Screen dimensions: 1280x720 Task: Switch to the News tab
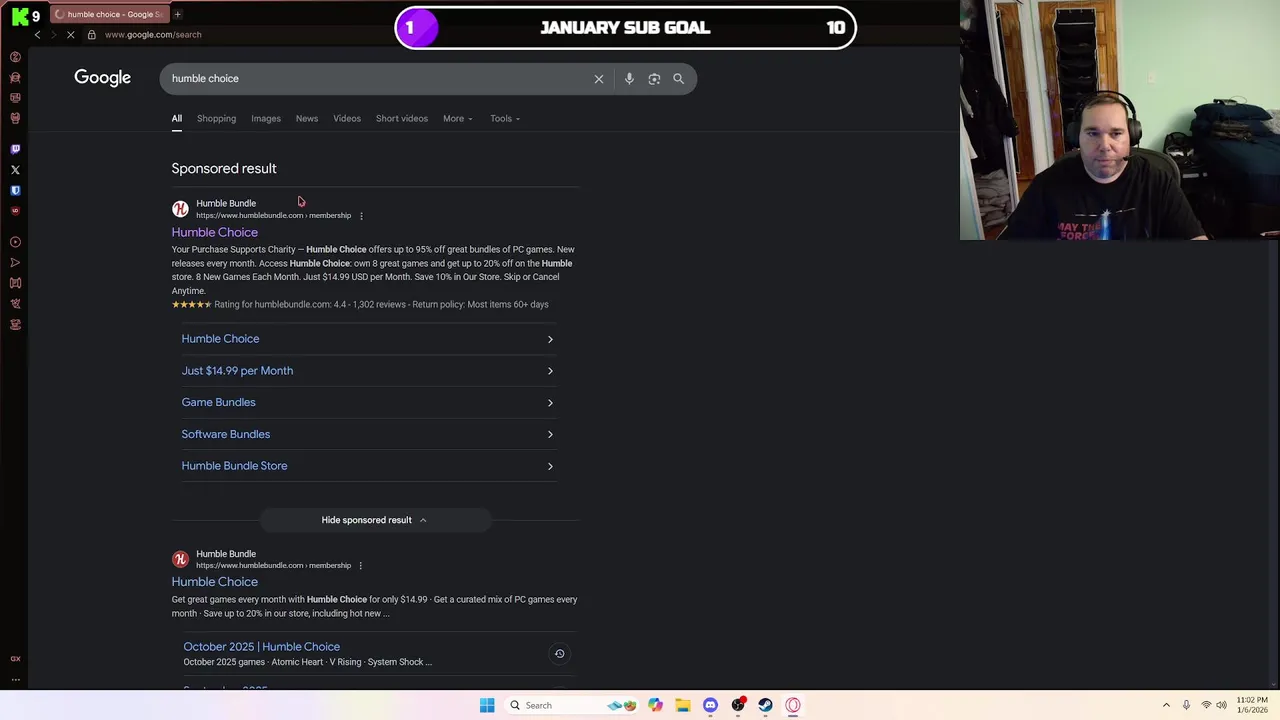(307, 119)
